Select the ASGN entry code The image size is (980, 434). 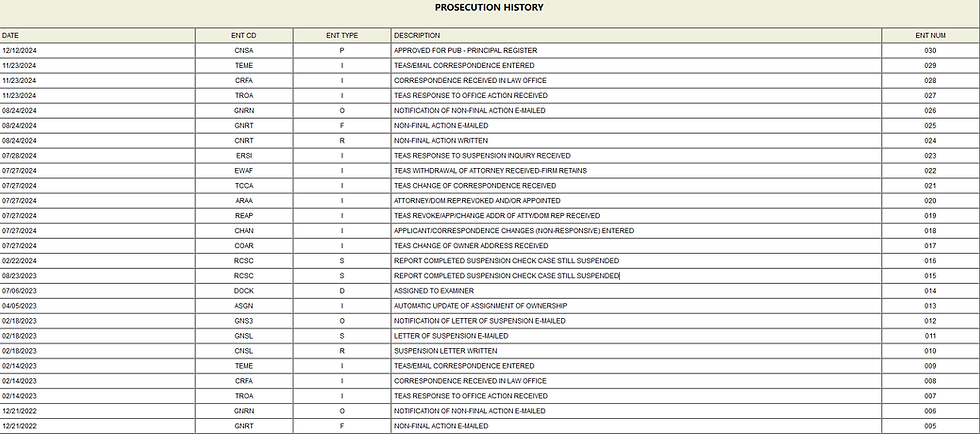coord(244,306)
